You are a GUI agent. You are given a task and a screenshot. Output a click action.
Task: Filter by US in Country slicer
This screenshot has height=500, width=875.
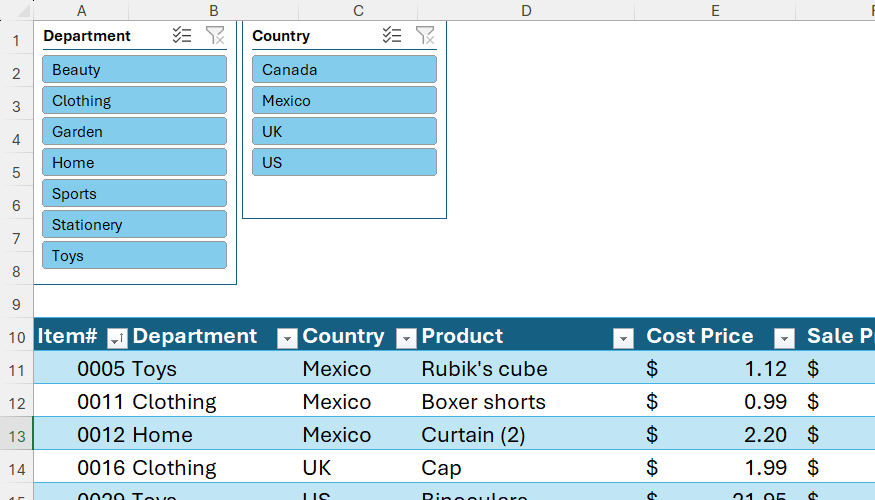point(344,162)
